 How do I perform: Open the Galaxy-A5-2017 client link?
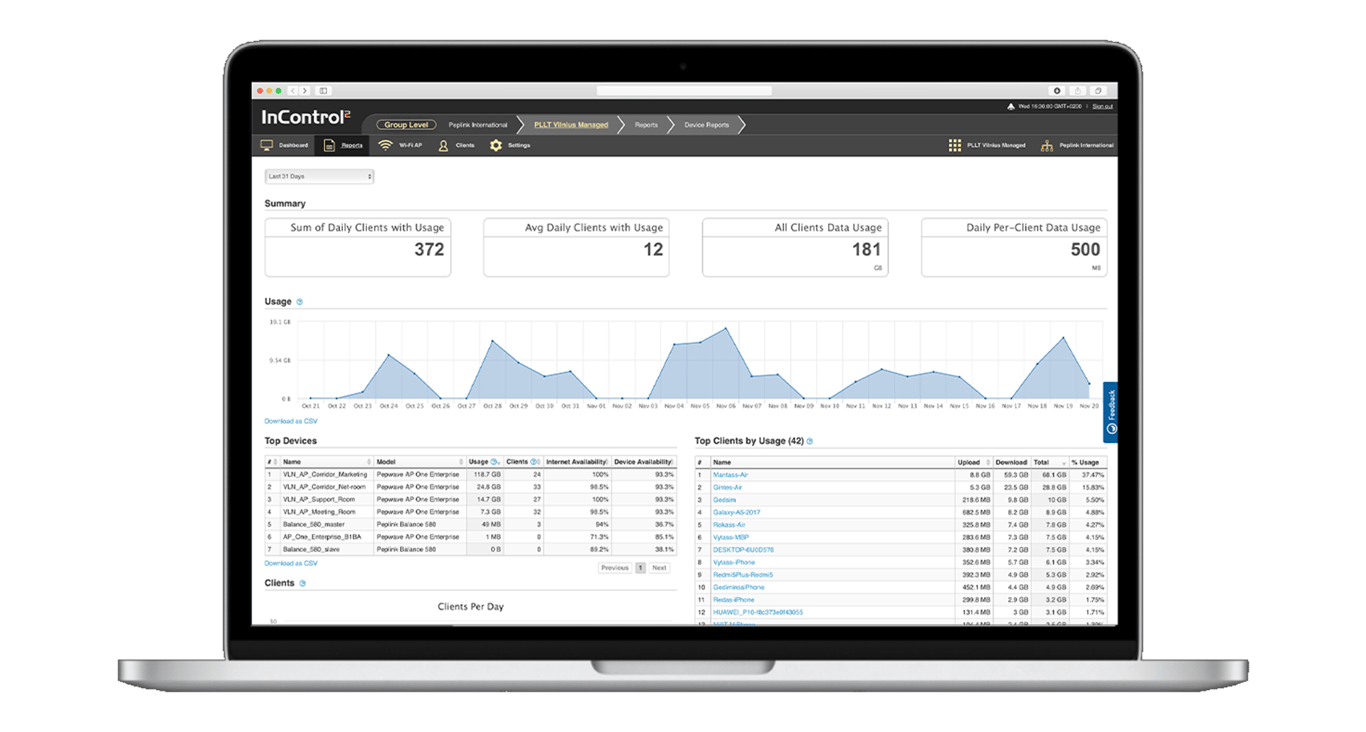[x=736, y=512]
